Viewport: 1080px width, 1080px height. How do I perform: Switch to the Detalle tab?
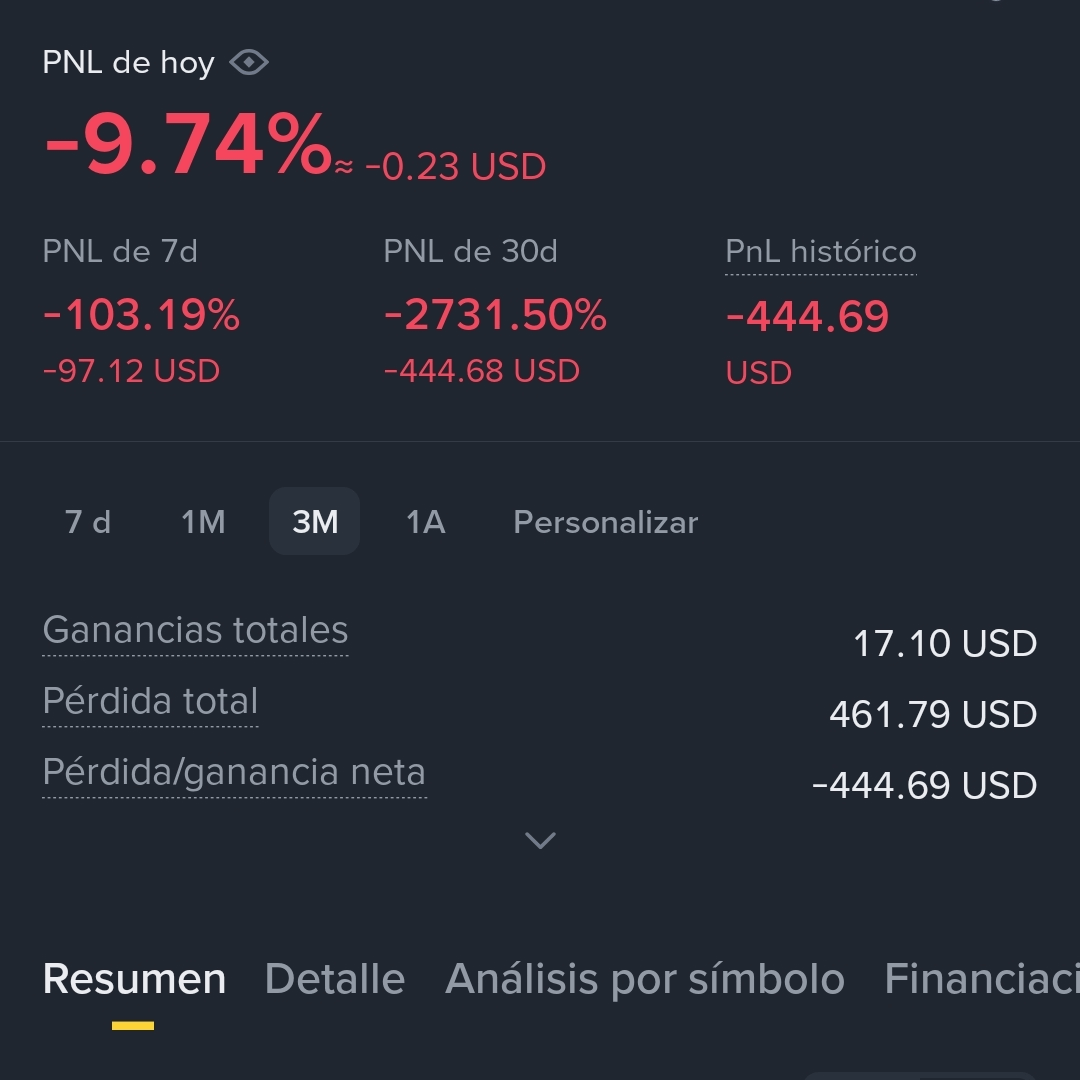coord(335,979)
